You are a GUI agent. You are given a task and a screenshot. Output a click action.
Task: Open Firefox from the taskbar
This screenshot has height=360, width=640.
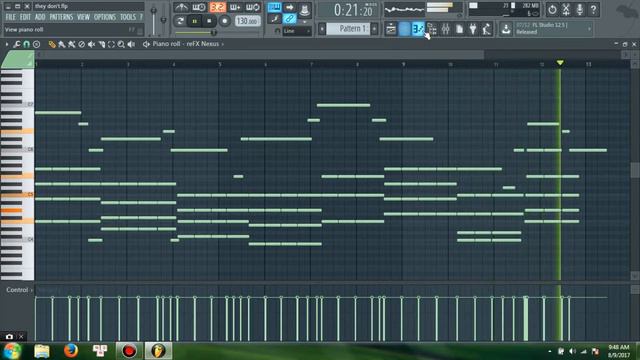coord(71,351)
